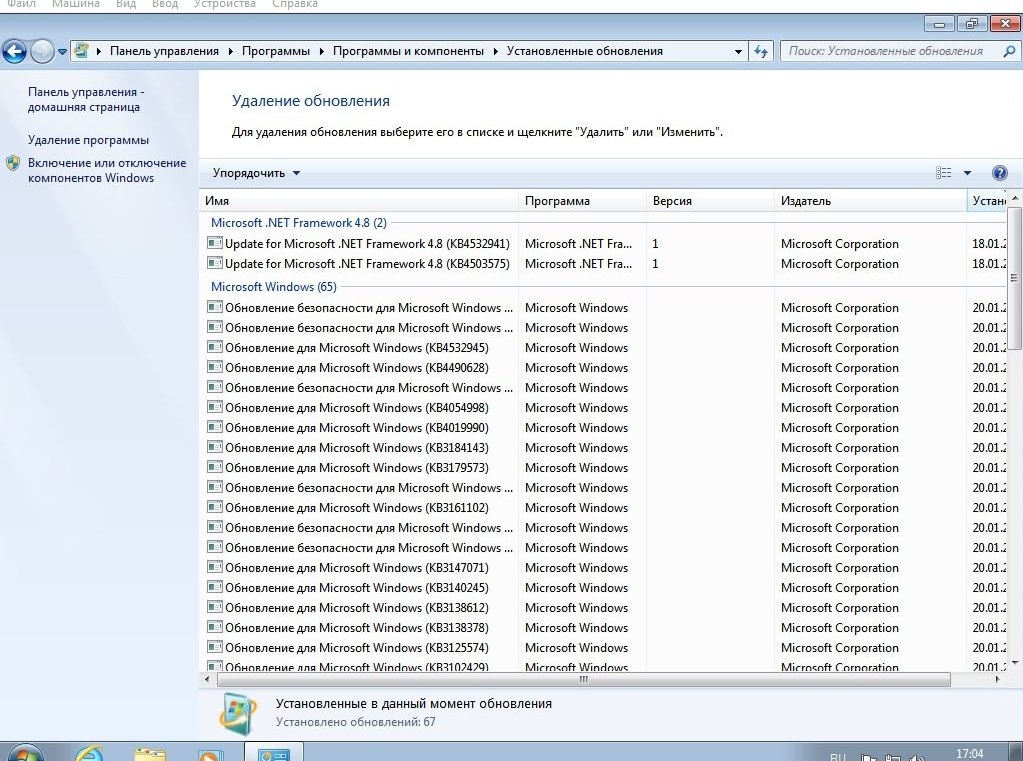The height and width of the screenshot is (761, 1023).
Task: Click the active Control Panel taskbar button
Action: pos(274,752)
